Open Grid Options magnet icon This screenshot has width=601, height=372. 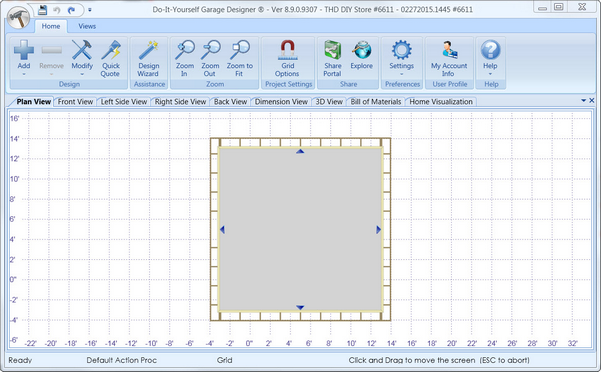point(287,50)
